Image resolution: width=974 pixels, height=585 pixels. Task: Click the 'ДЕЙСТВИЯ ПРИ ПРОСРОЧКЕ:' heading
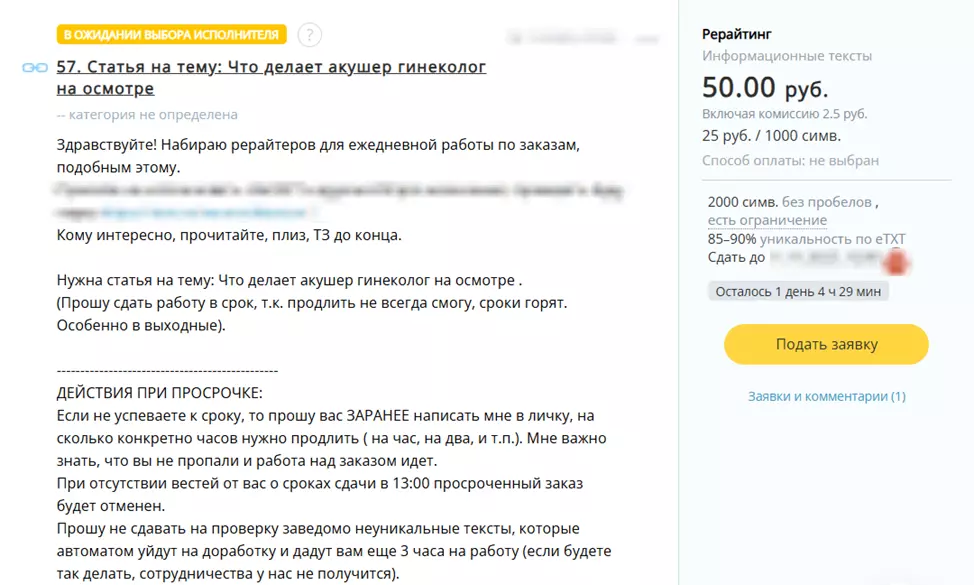click(x=160, y=393)
